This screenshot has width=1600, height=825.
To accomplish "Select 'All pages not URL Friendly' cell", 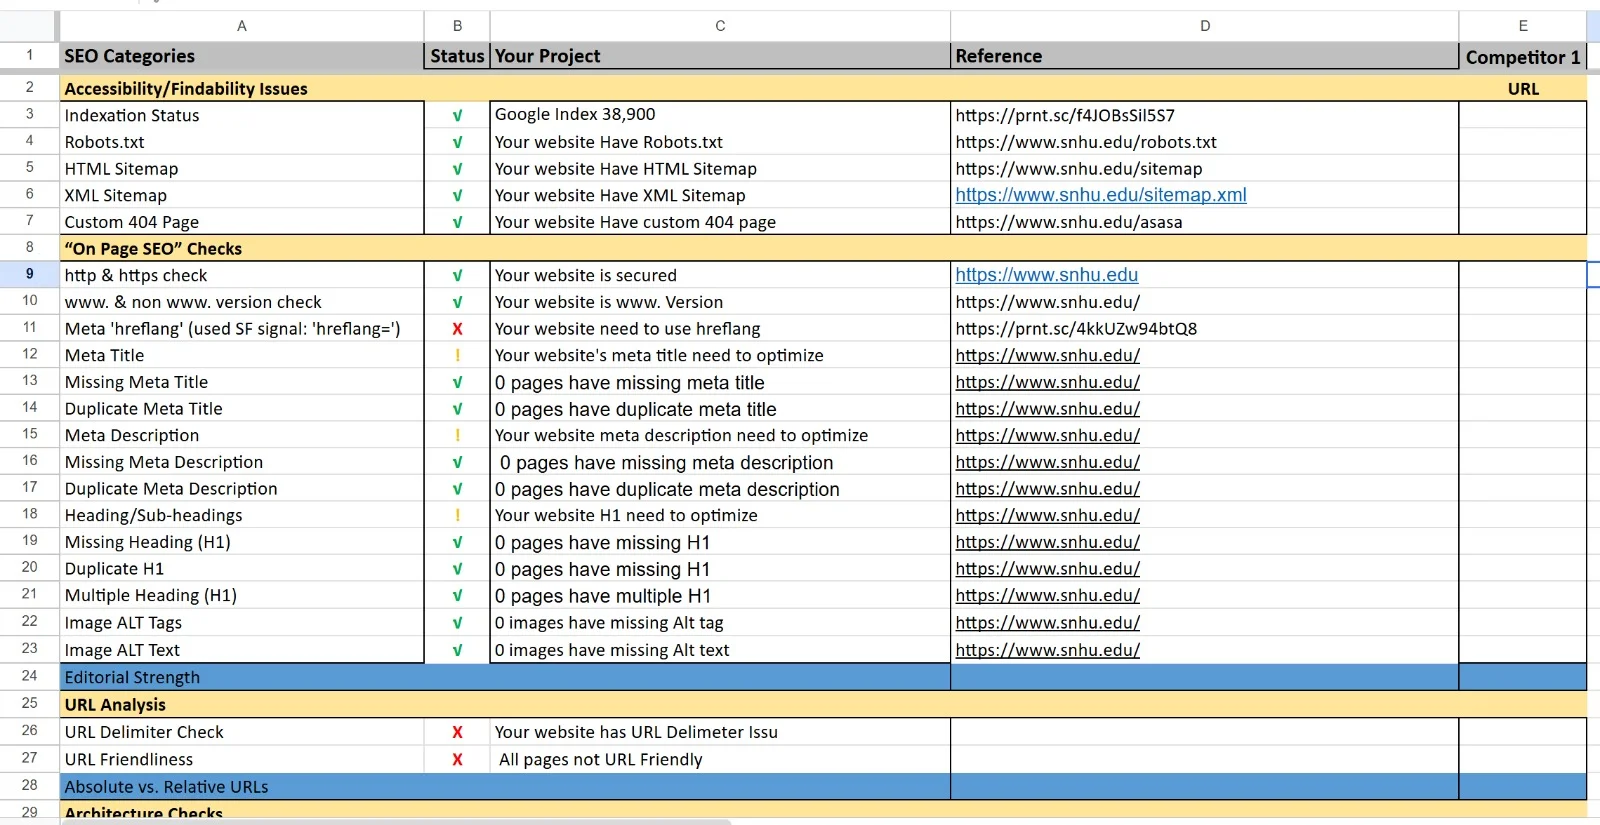I will point(720,759).
